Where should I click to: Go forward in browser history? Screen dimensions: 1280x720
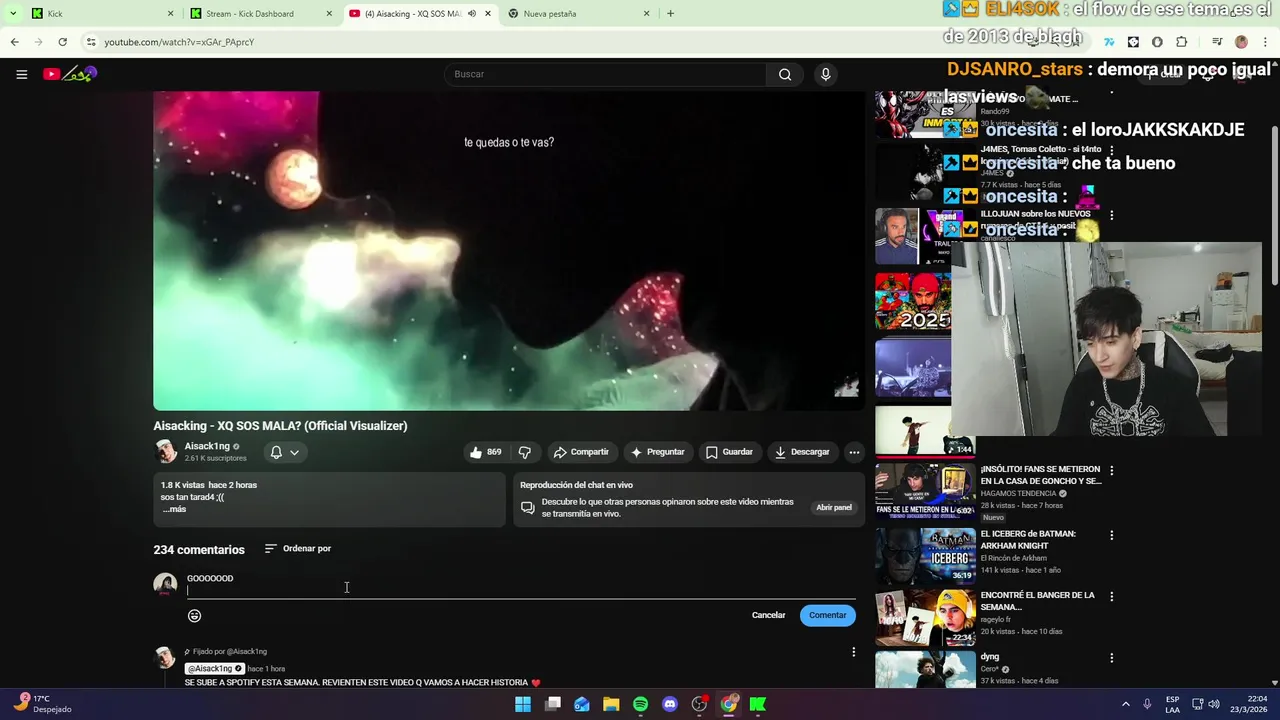point(38,42)
